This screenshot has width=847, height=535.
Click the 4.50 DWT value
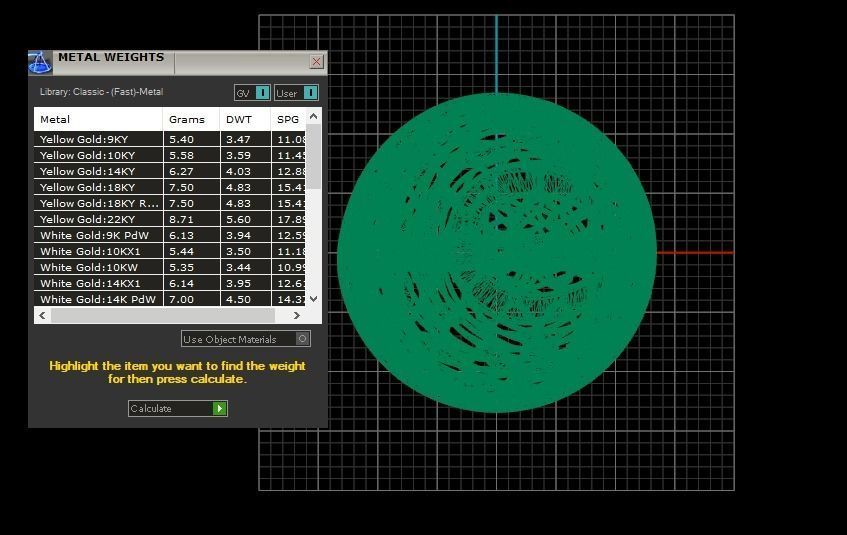pyautogui.click(x=238, y=299)
